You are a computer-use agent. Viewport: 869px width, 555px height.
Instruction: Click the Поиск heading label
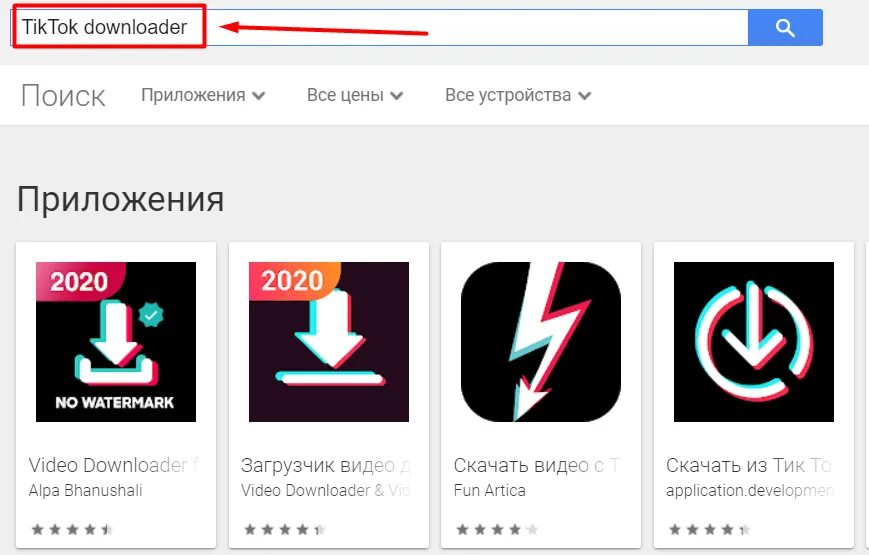click(63, 96)
